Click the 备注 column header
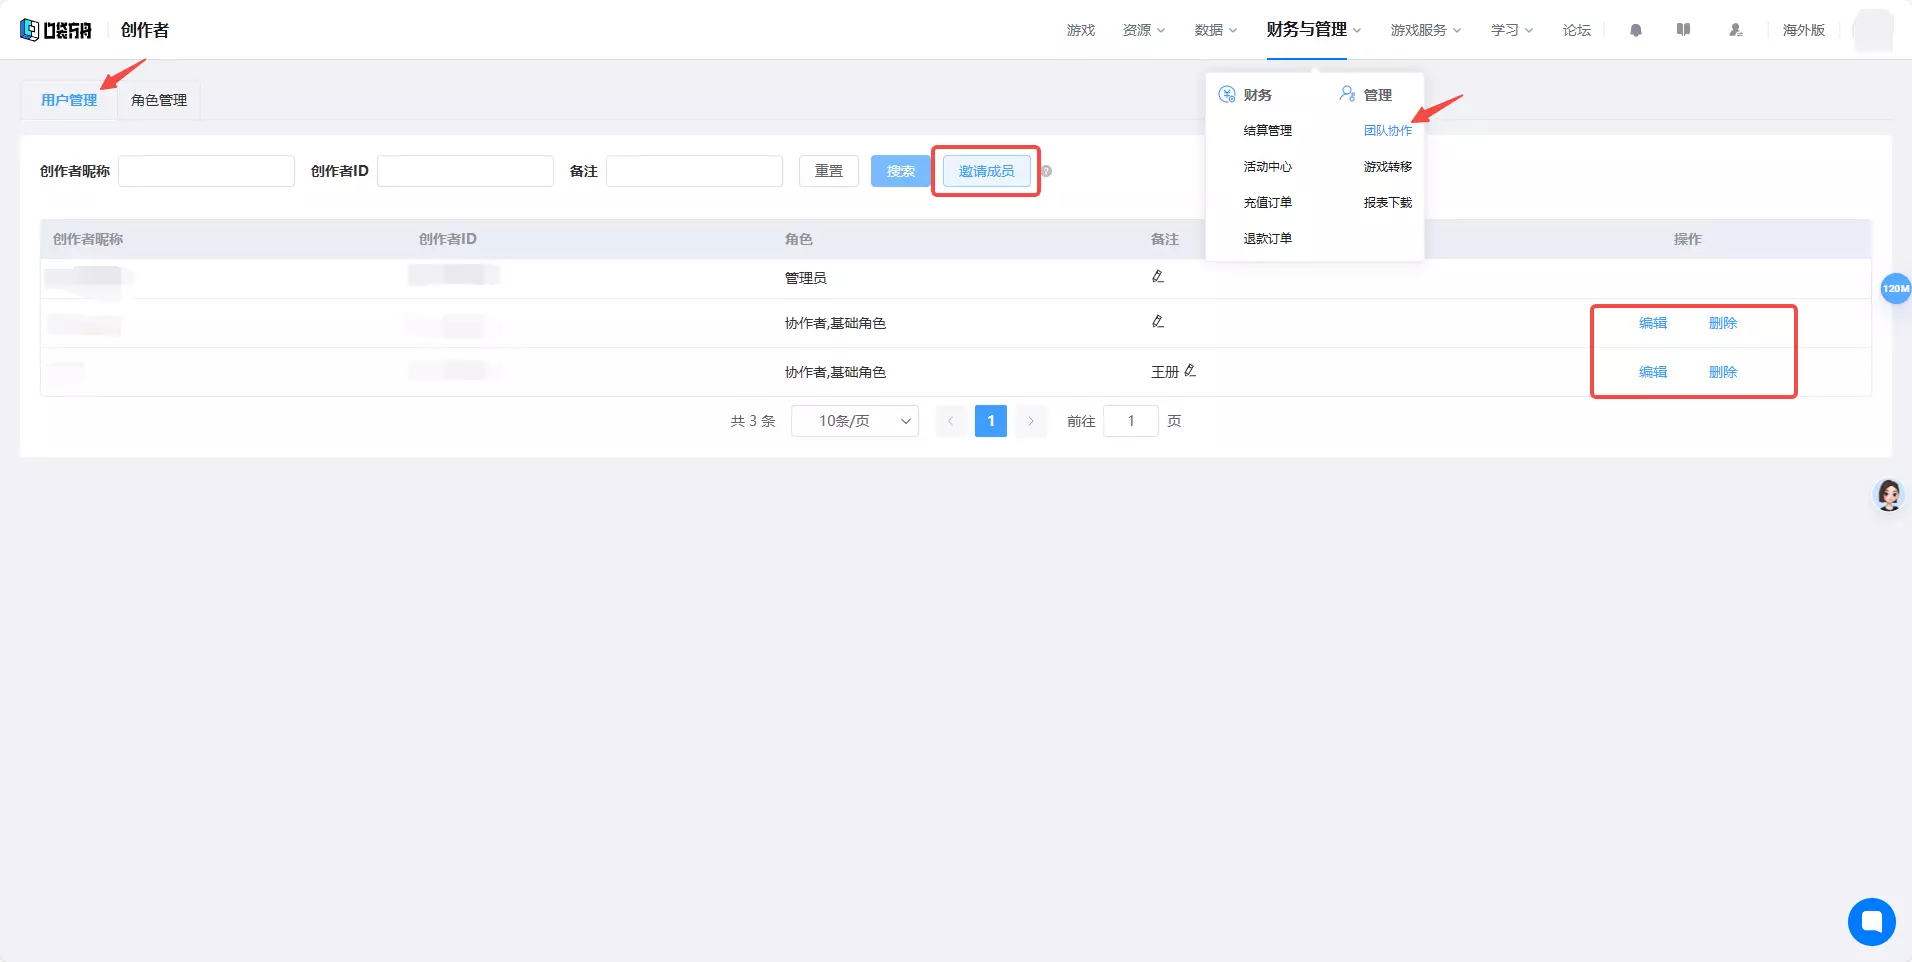1912x962 pixels. click(1165, 239)
